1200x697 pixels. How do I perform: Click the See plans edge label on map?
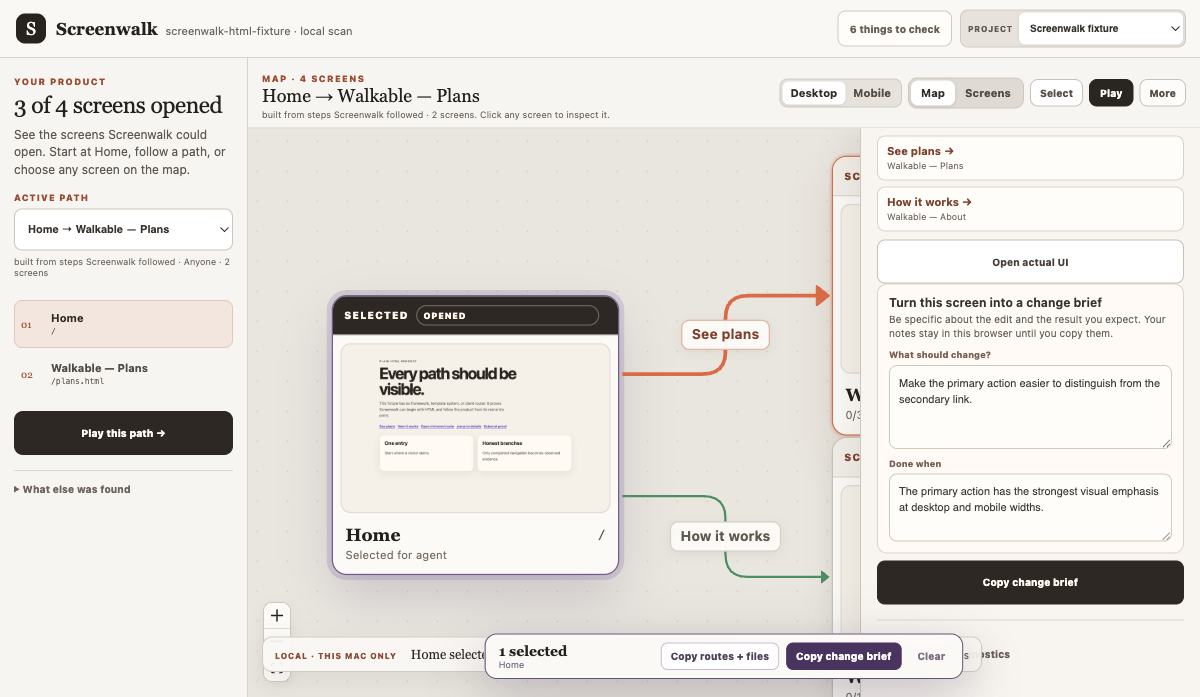tap(725, 334)
